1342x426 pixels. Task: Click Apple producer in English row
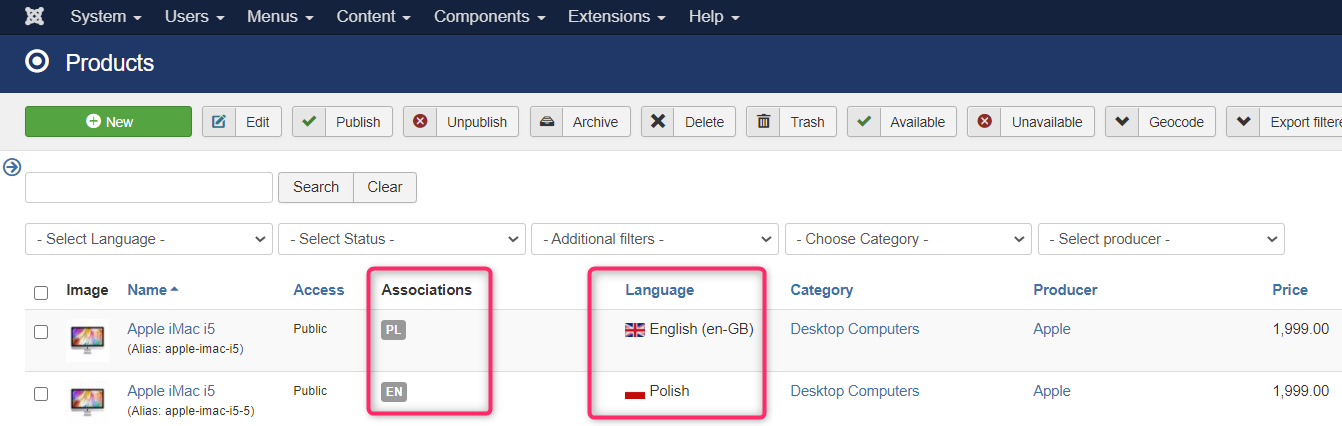tap(1052, 329)
